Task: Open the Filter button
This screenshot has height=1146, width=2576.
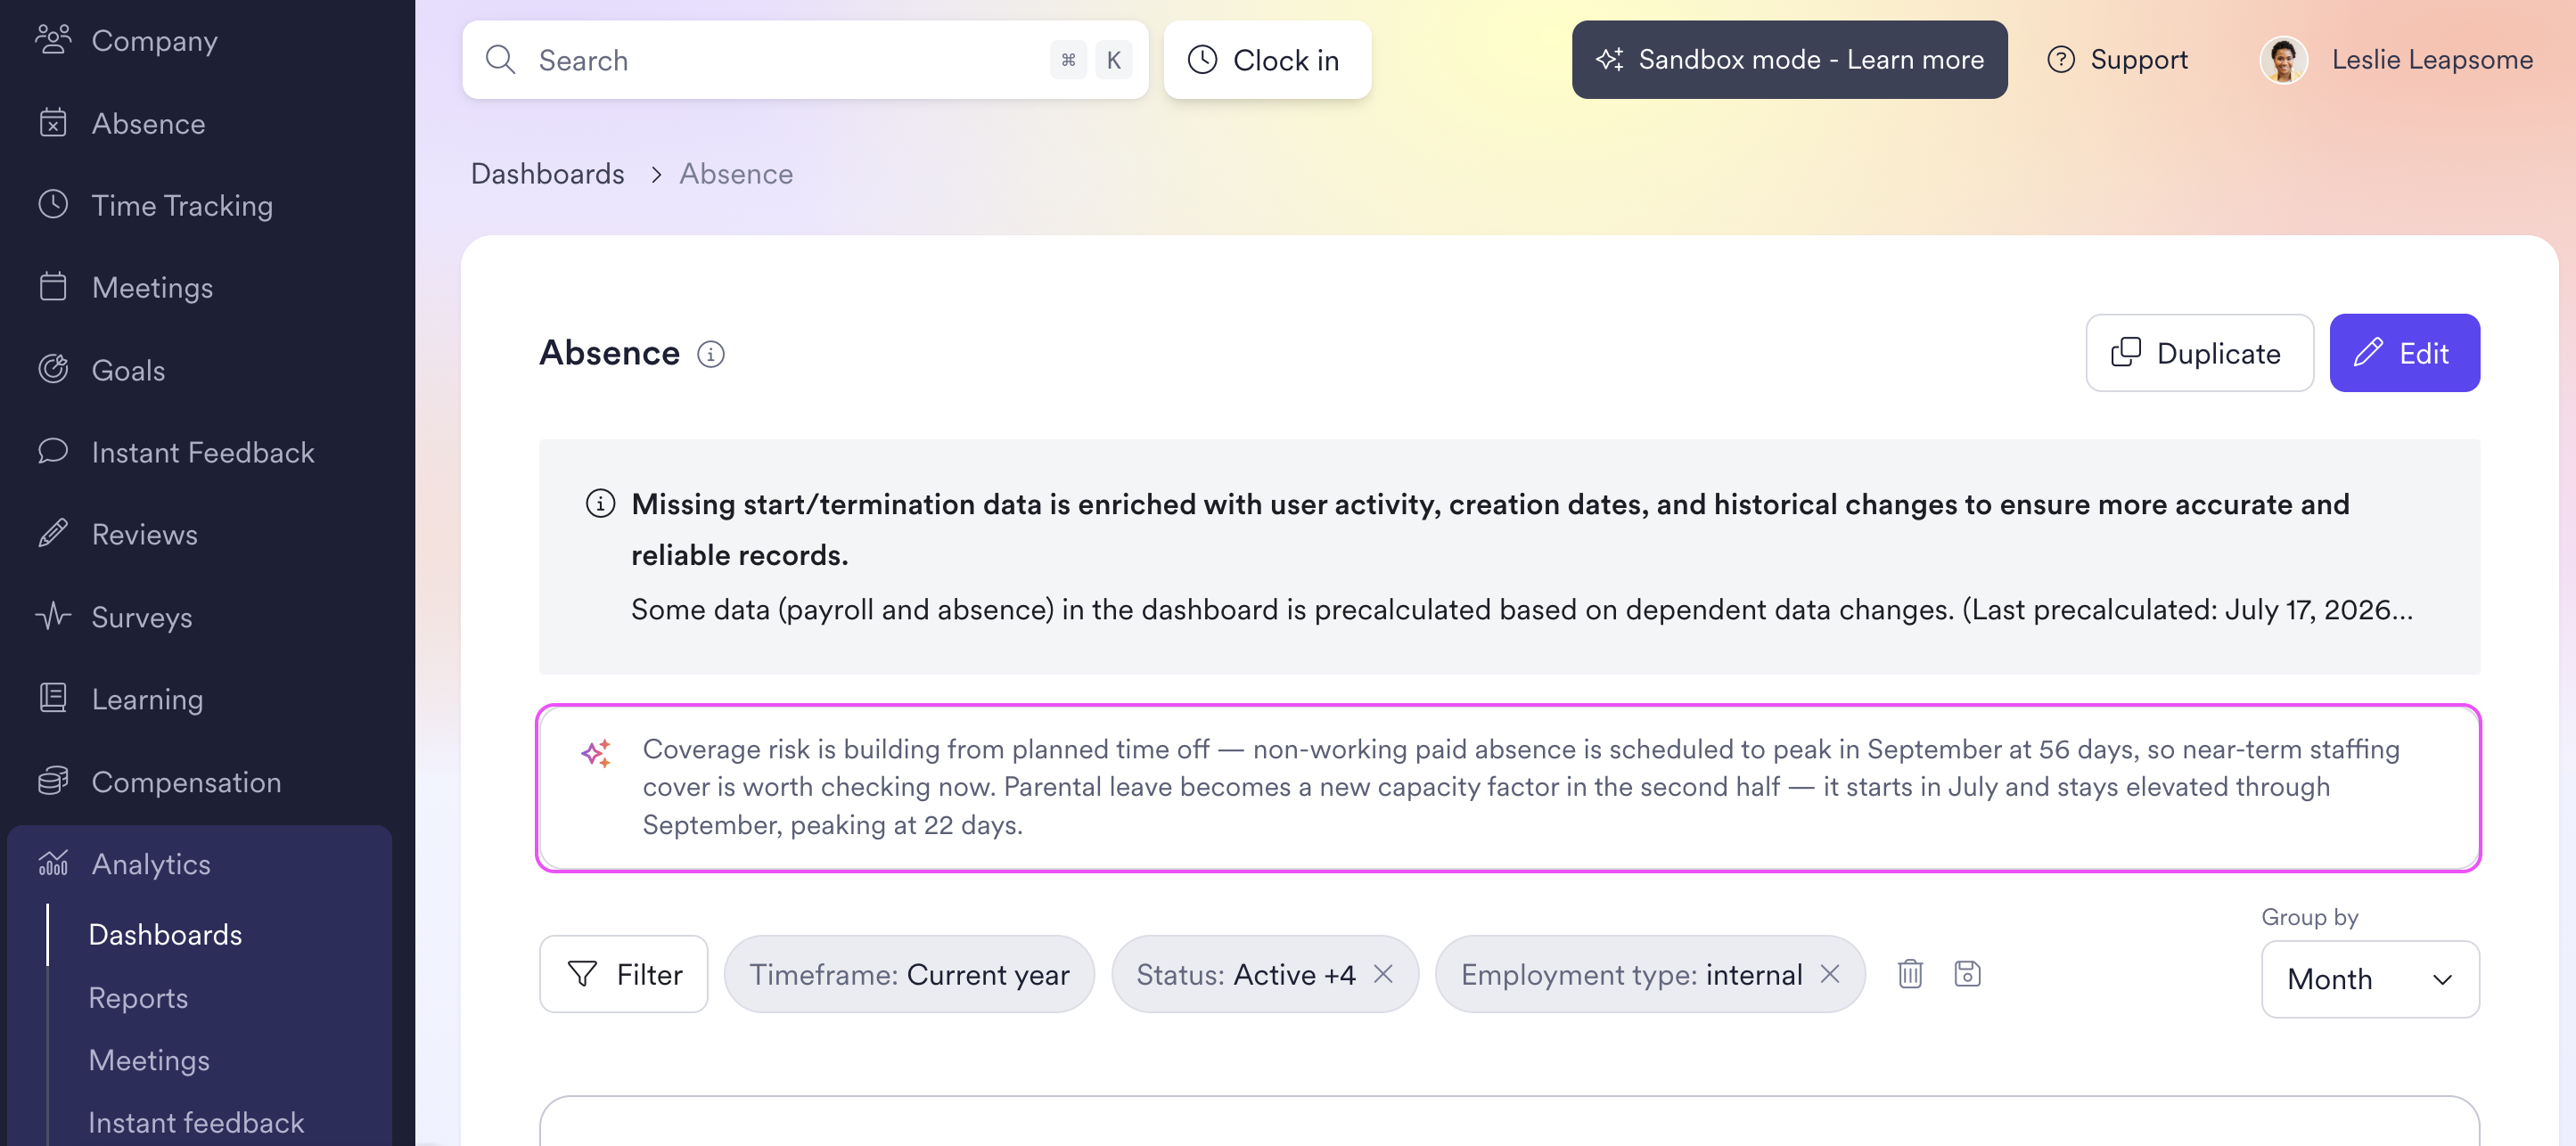Action: [x=624, y=975]
